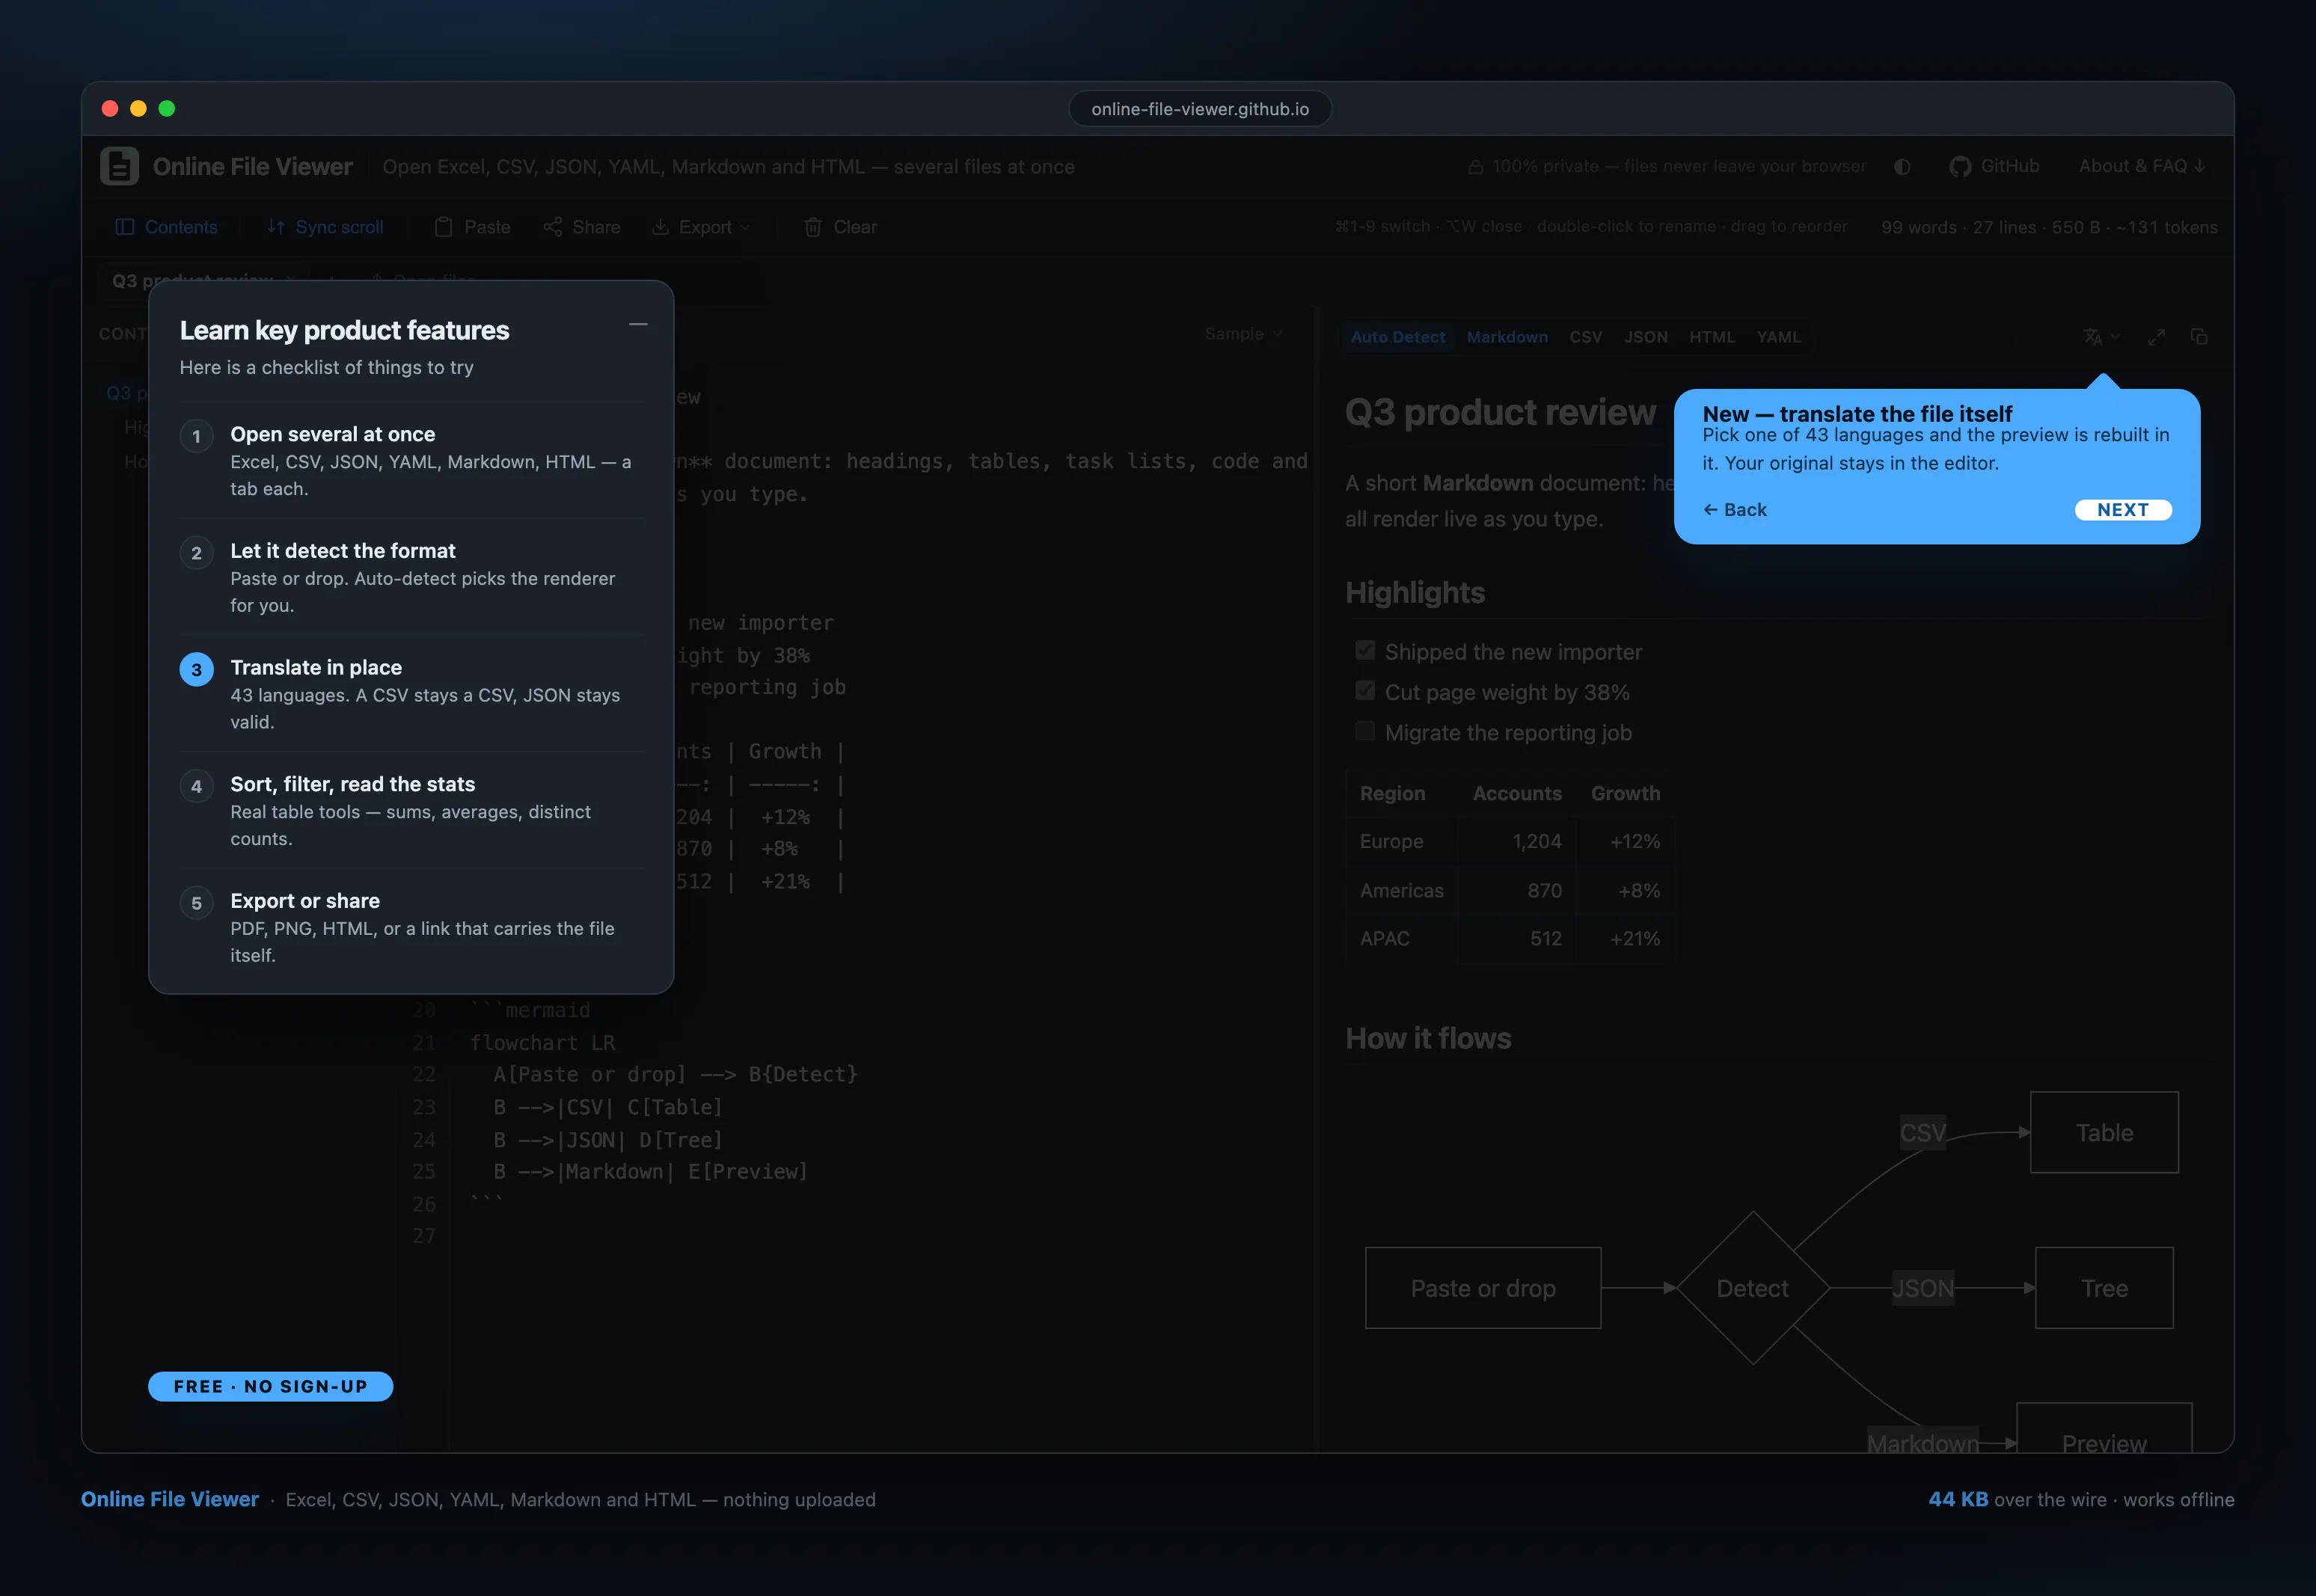
Task: Switch to the JSON format tab
Action: click(x=1646, y=337)
